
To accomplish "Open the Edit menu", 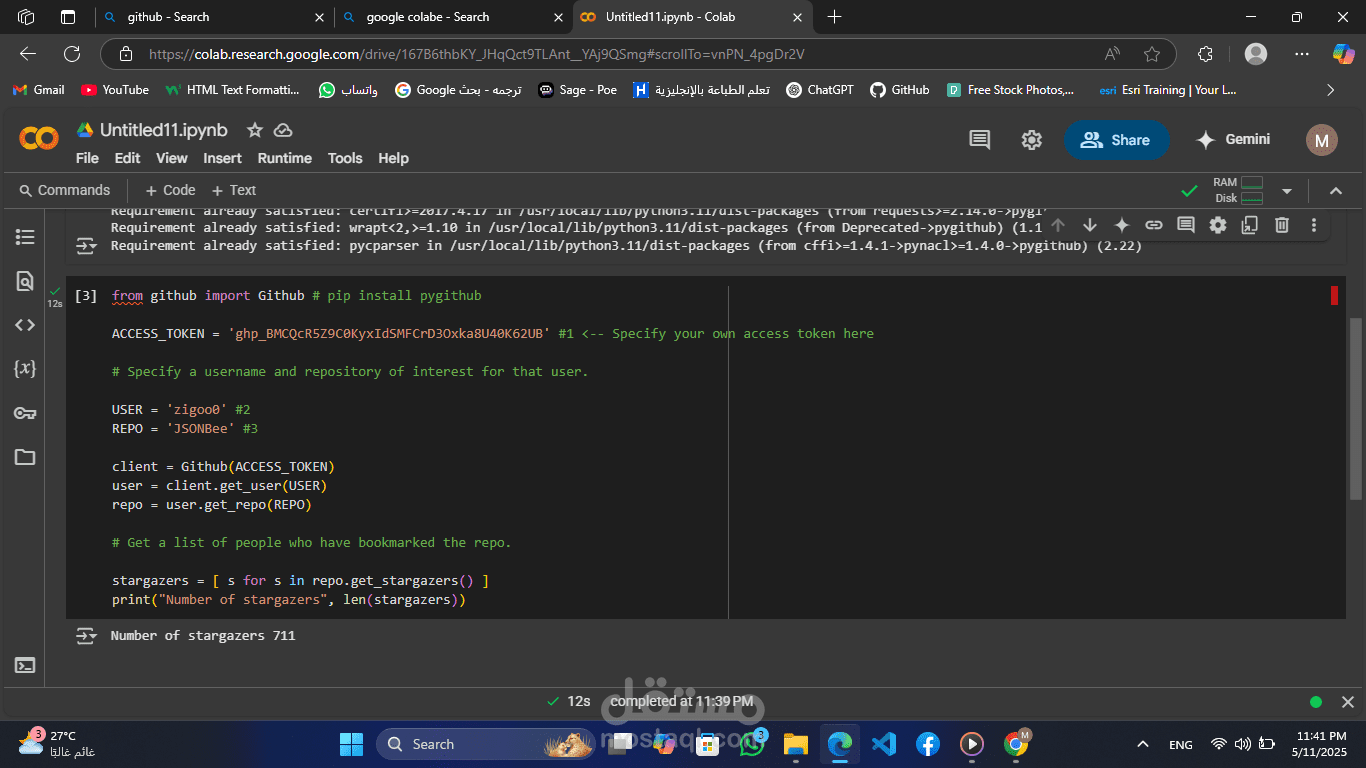I will pos(127,158).
